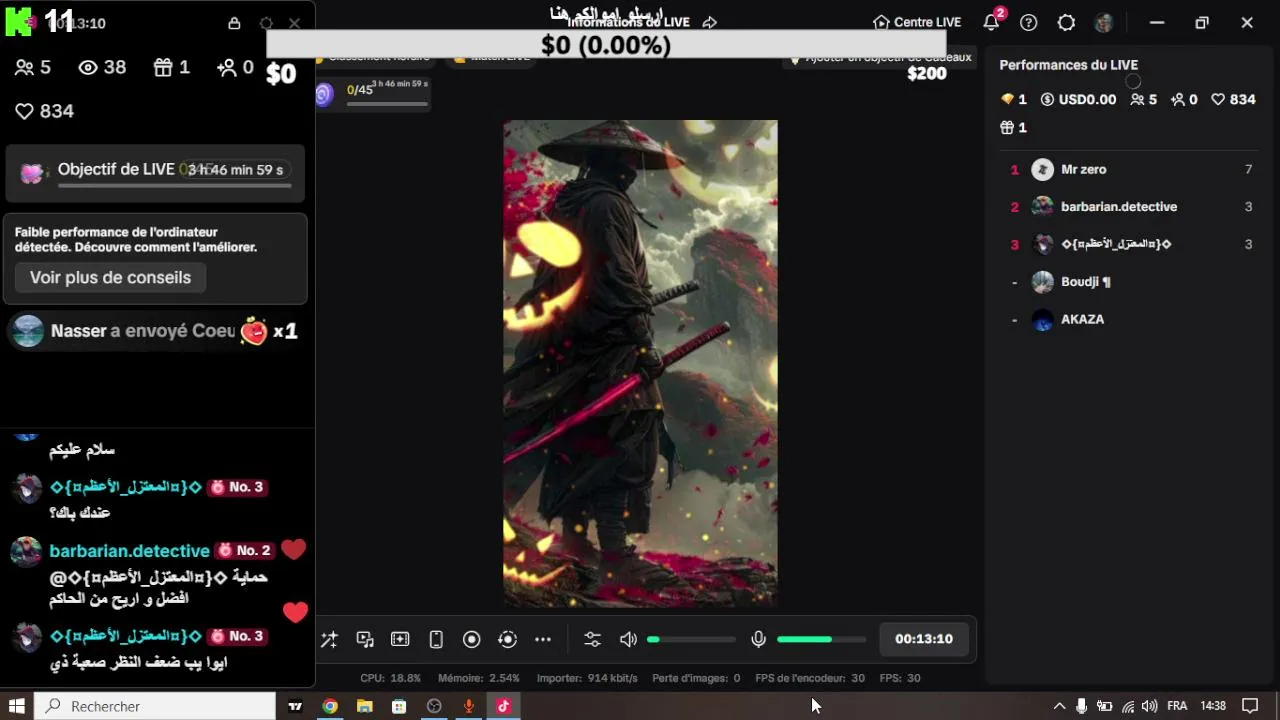1280x720 pixels.
Task: Adjust the microphone volume slider
Action: coord(821,639)
